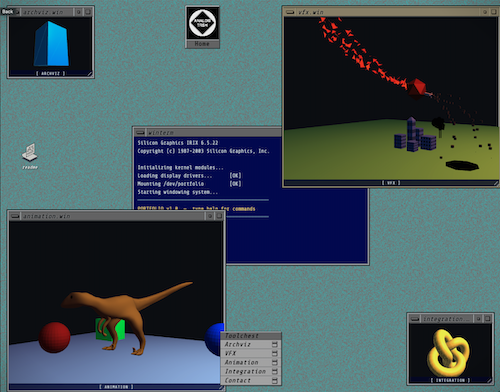The width and height of the screenshot is (500, 392).
Task: Click the animation.win title text
Action: [x=47, y=216]
